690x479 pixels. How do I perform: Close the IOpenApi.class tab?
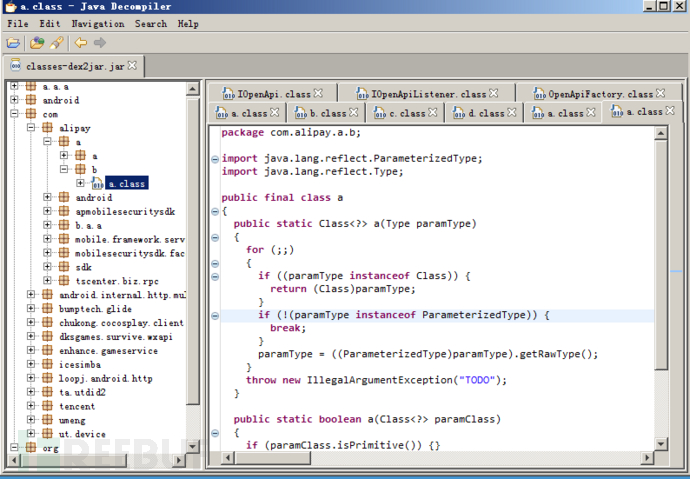(318, 93)
